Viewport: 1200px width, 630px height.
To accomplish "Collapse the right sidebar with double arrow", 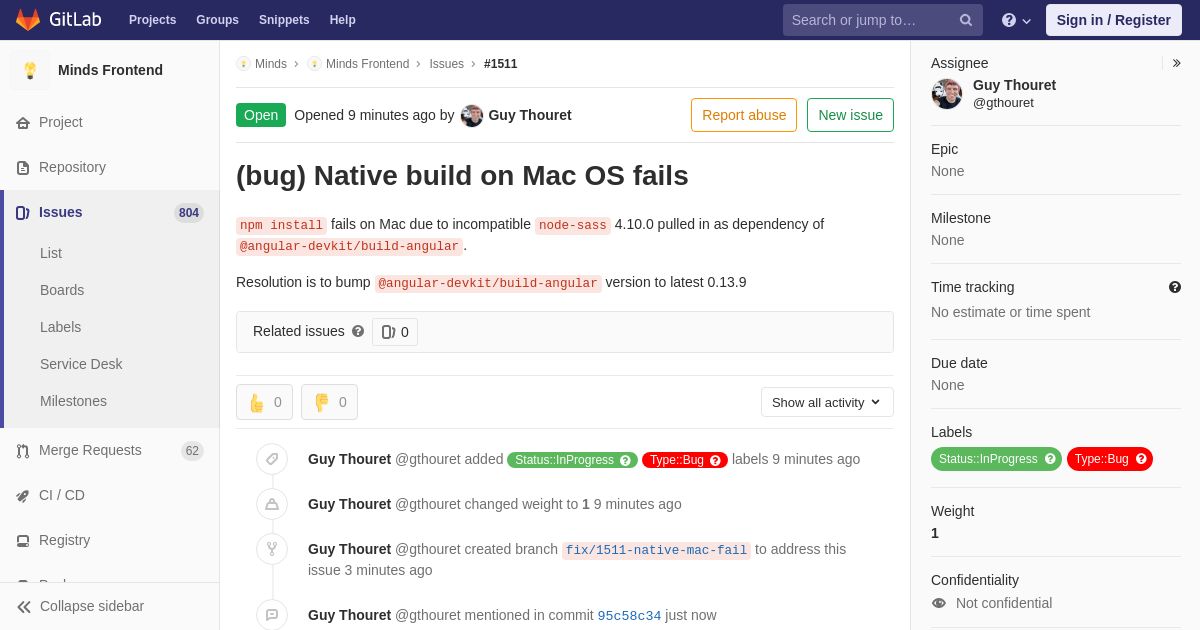I will 1177,63.
